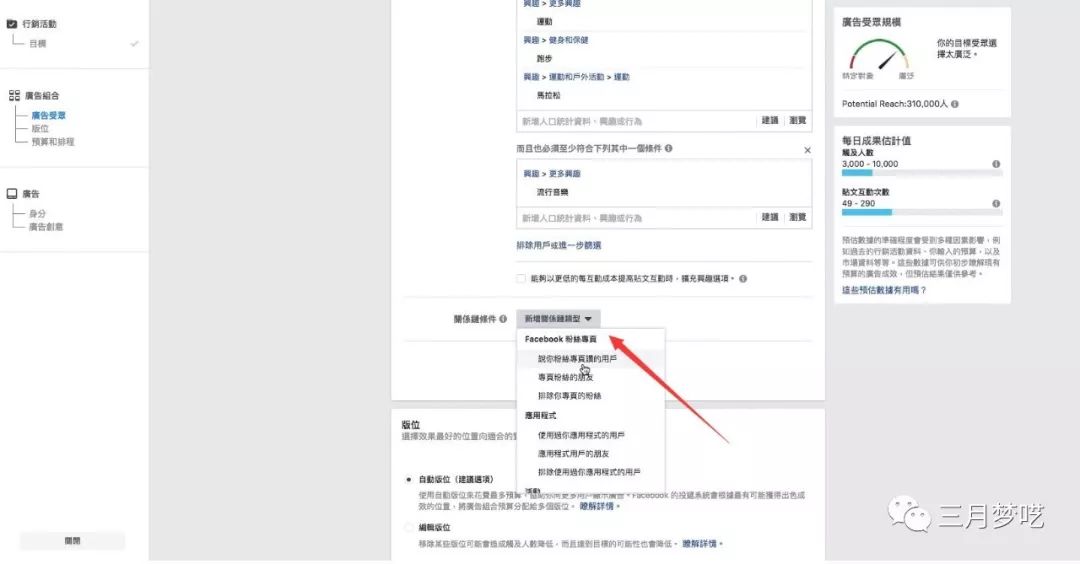Click info icon beside 觸及人數 estimate
Viewport: 1080px width, 564px height.
point(996,164)
